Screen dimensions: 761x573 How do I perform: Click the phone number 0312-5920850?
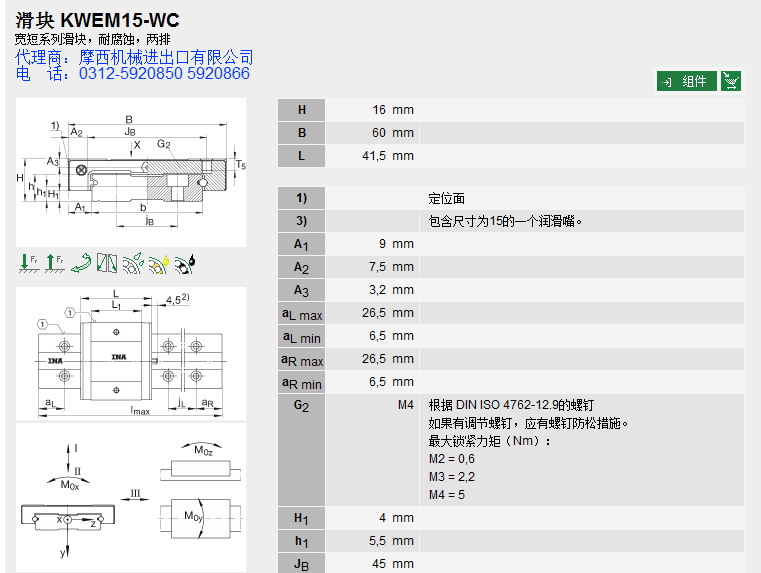(131, 74)
